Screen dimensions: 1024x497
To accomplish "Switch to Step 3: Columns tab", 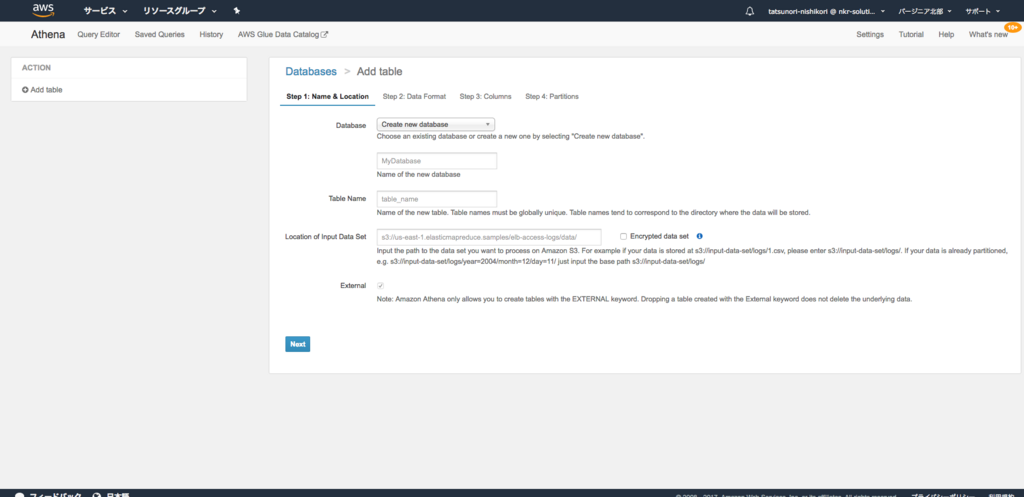I will click(485, 97).
